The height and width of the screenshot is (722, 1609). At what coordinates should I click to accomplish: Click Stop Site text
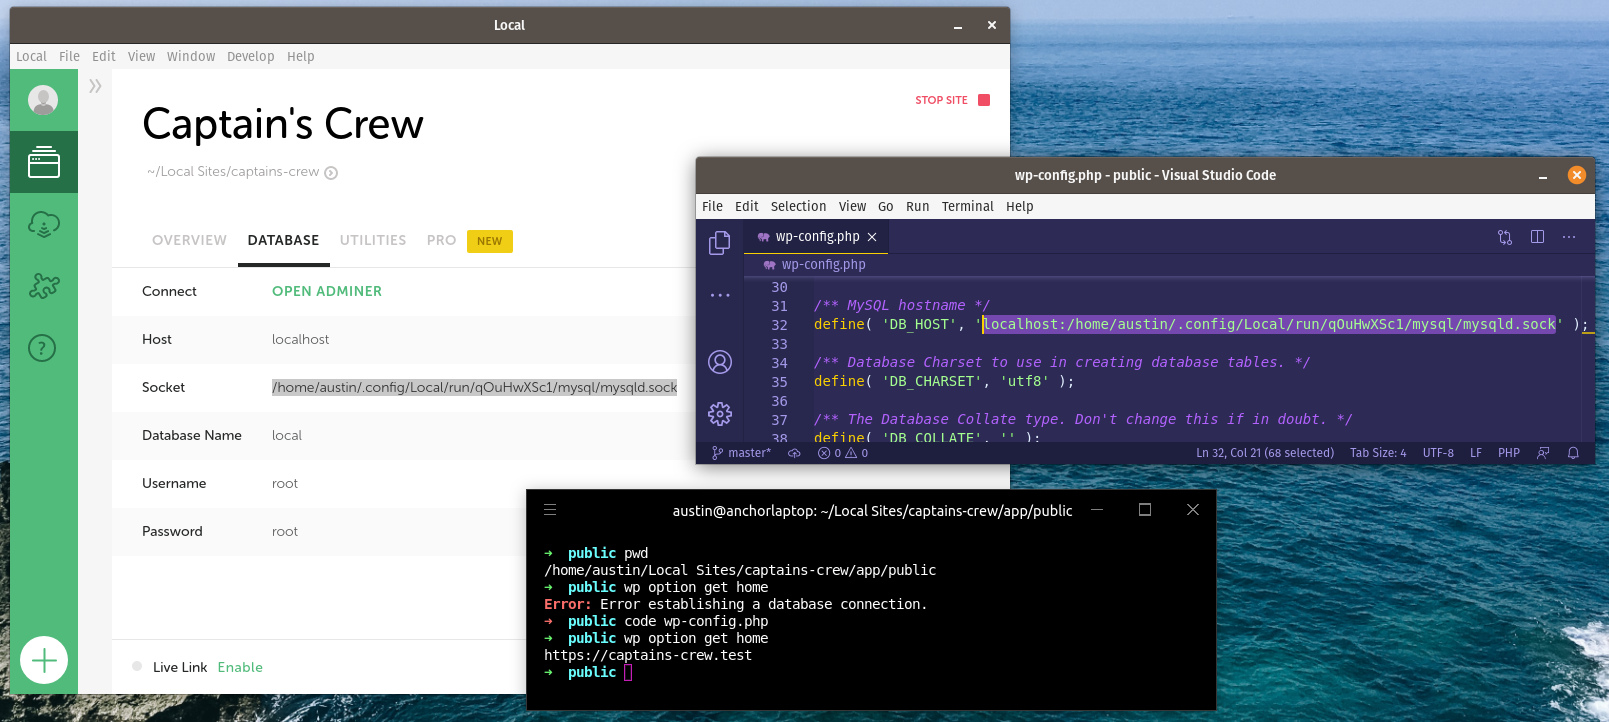tap(941, 100)
